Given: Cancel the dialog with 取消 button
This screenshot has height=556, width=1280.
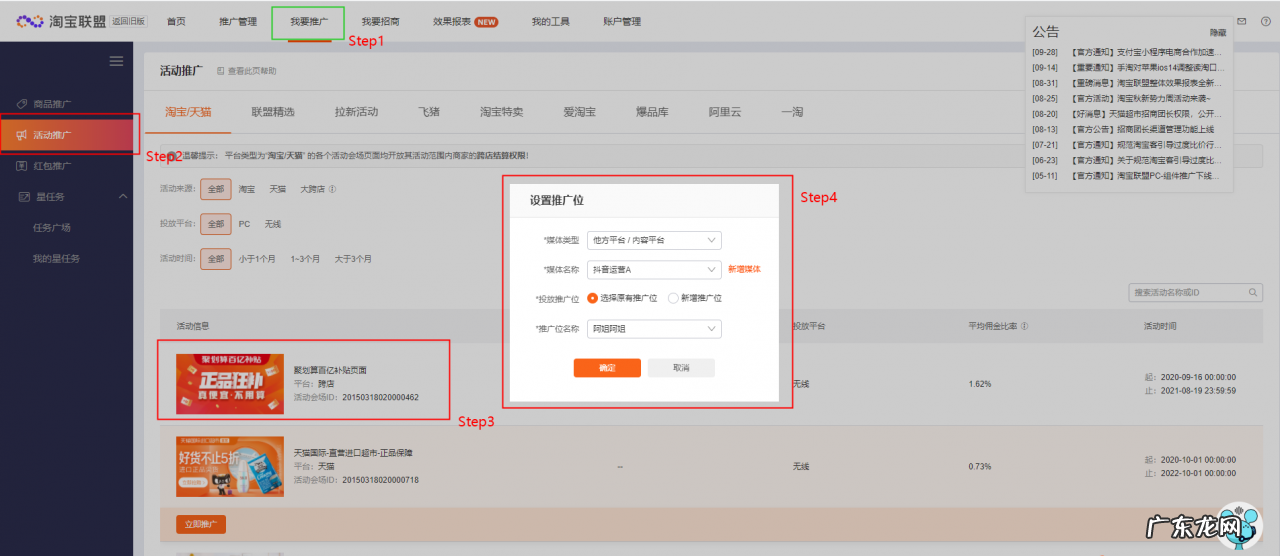Looking at the screenshot, I should pyautogui.click(x=681, y=368).
